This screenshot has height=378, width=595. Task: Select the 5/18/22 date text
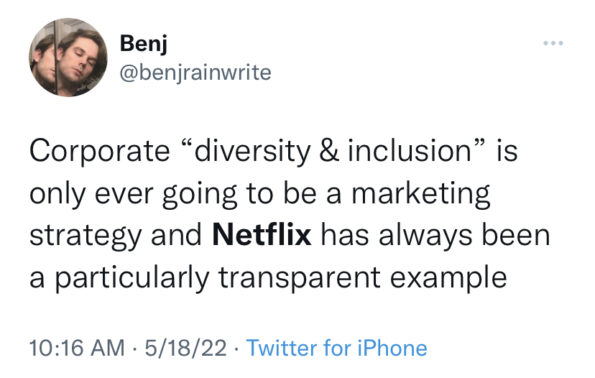185,348
